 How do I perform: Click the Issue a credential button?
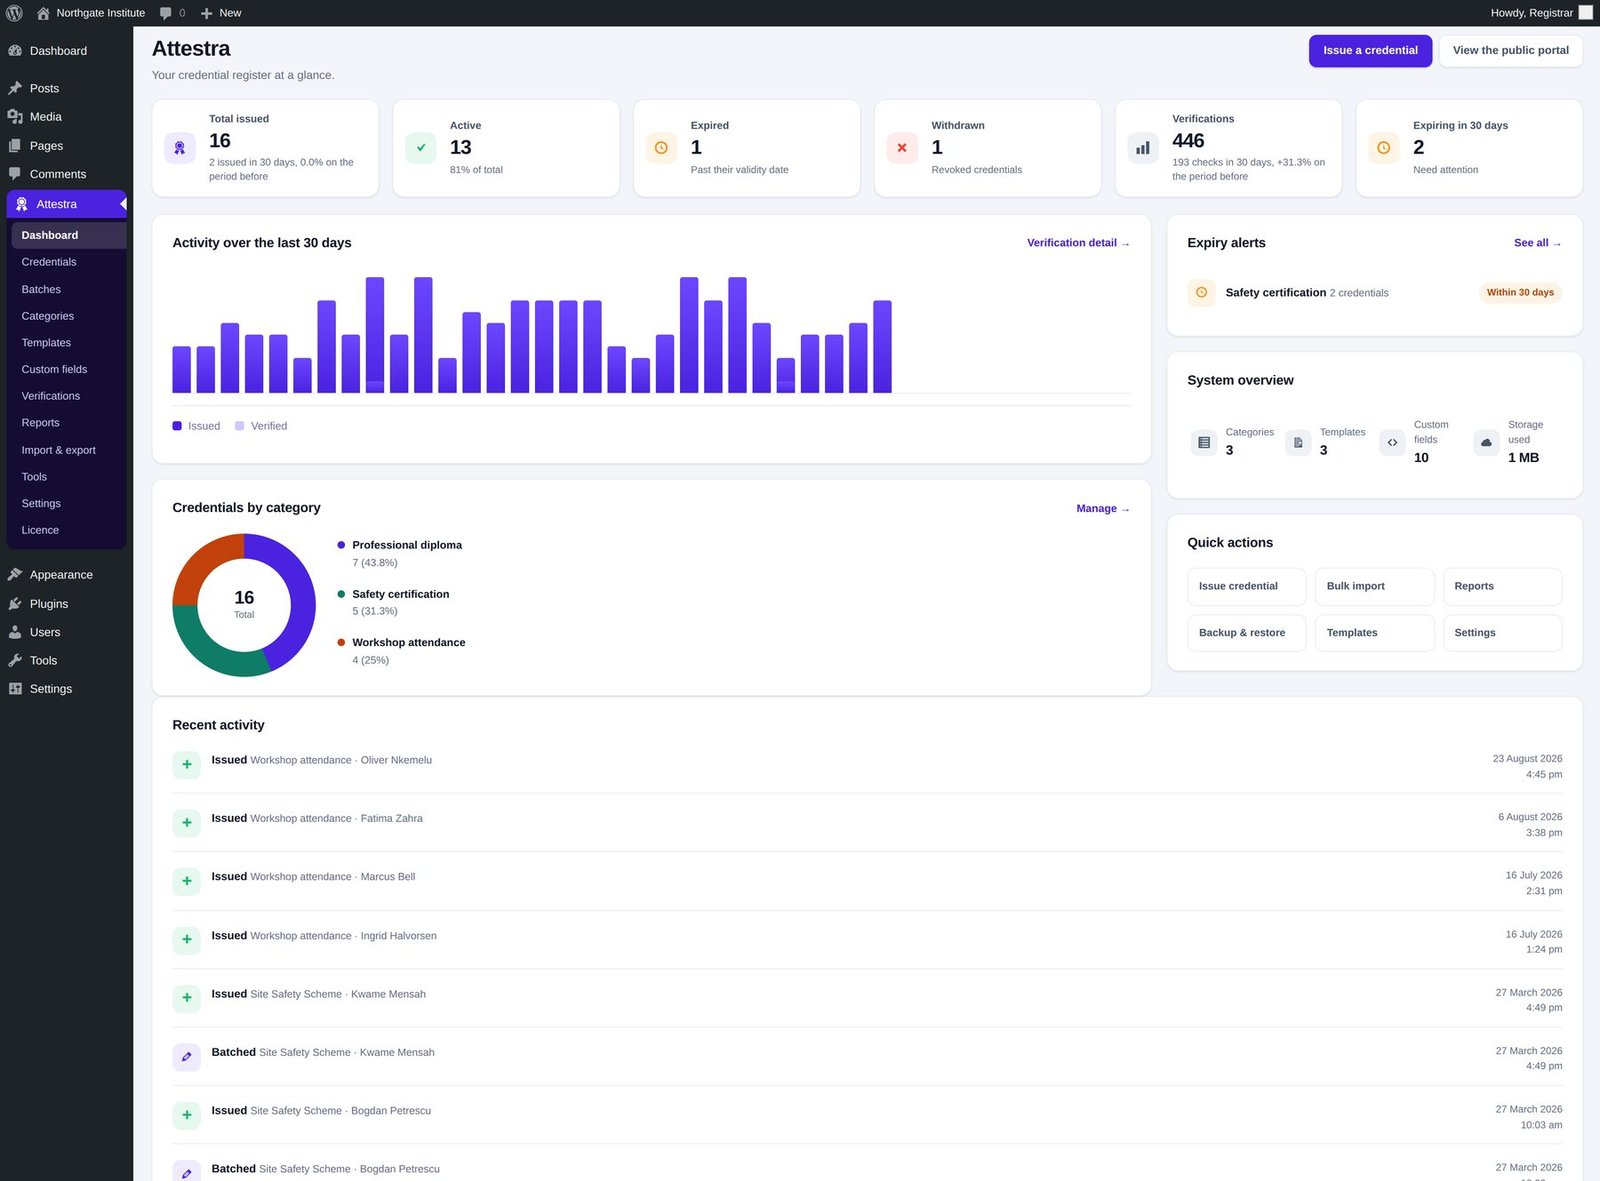click(1370, 51)
